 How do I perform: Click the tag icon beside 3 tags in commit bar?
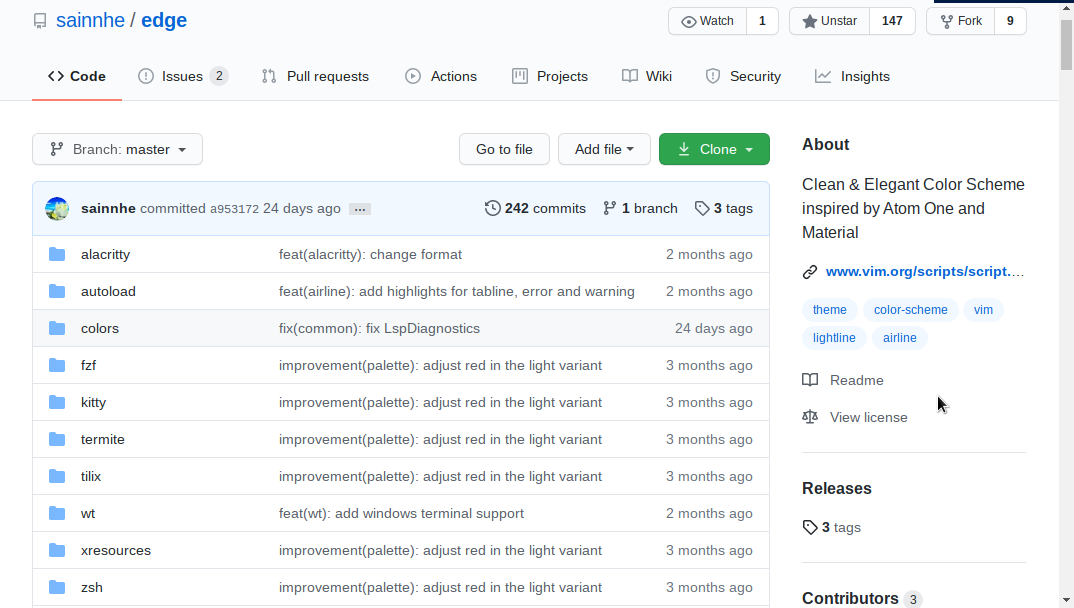(702, 208)
